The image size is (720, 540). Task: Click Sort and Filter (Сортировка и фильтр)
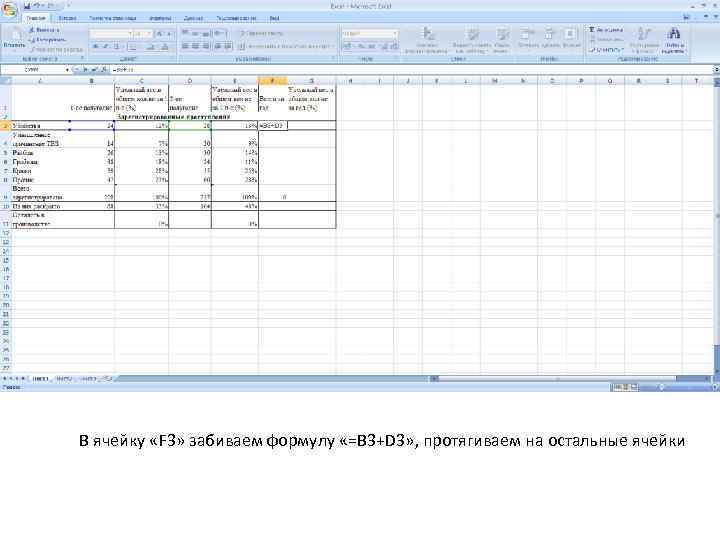click(x=644, y=39)
